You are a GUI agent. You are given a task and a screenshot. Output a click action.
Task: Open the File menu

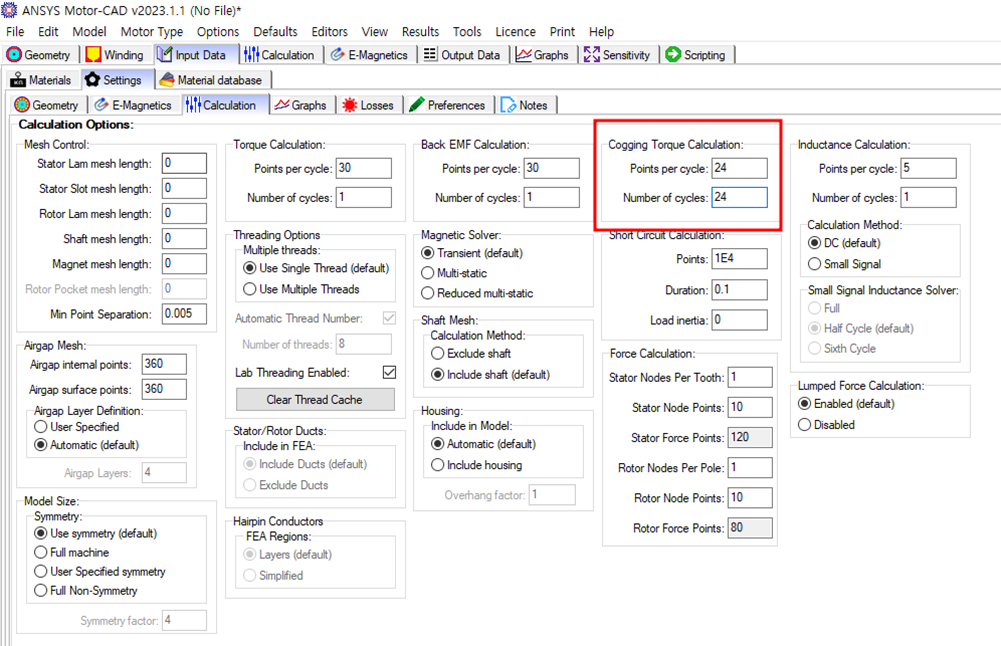(15, 31)
